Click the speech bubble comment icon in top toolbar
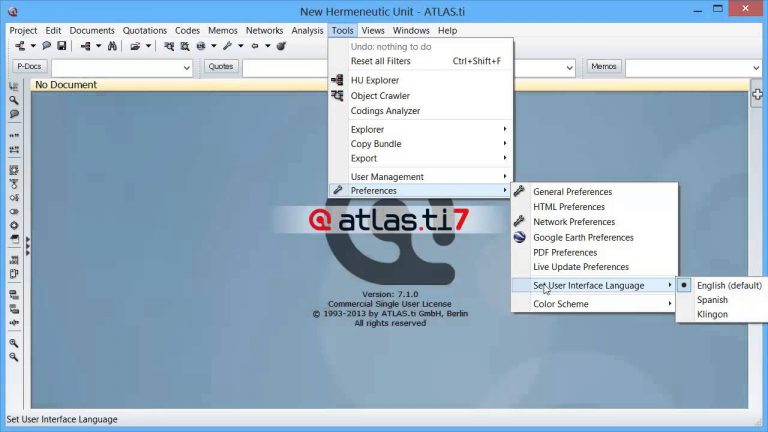The image size is (768, 432). [47, 46]
